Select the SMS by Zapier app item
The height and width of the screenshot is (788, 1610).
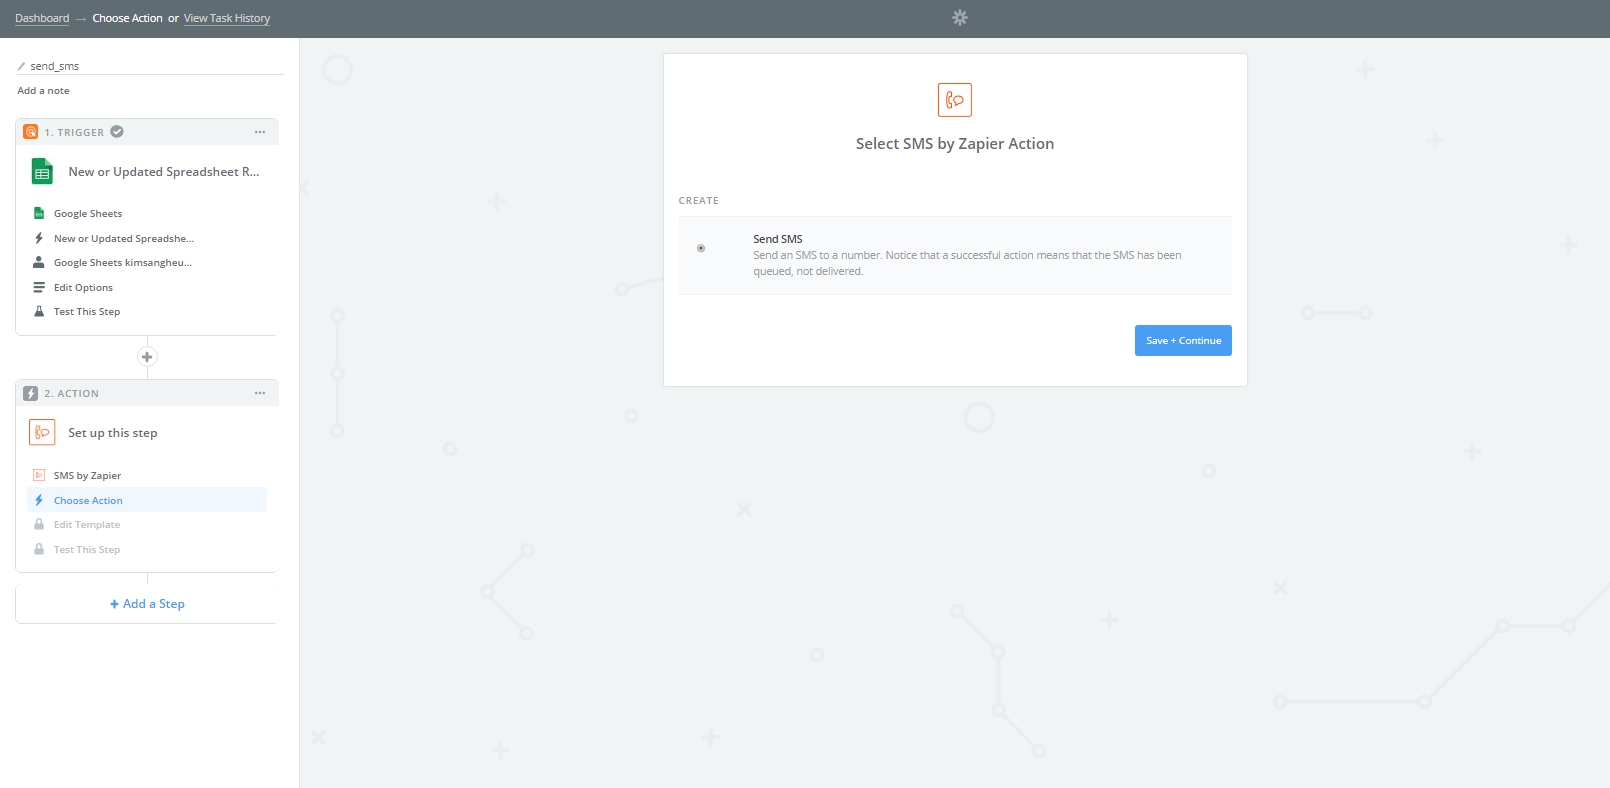pyautogui.click(x=87, y=476)
